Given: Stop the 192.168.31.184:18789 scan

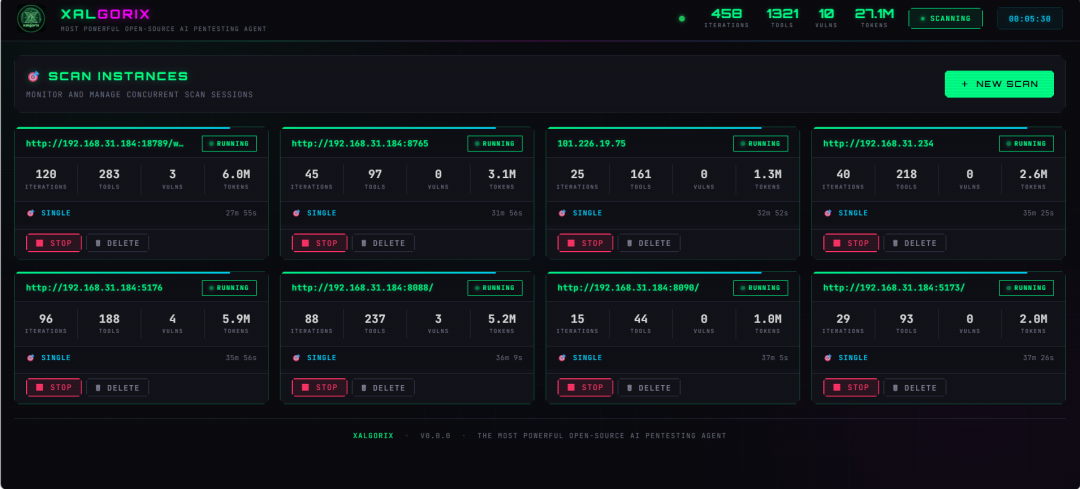Looking at the screenshot, I should pyautogui.click(x=54, y=243).
